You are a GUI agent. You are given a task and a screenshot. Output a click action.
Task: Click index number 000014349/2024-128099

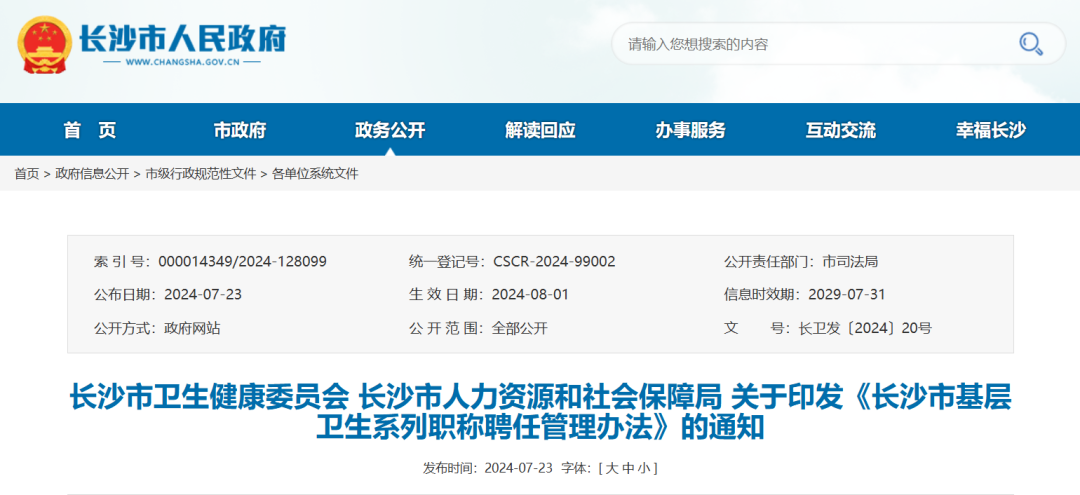point(242,262)
